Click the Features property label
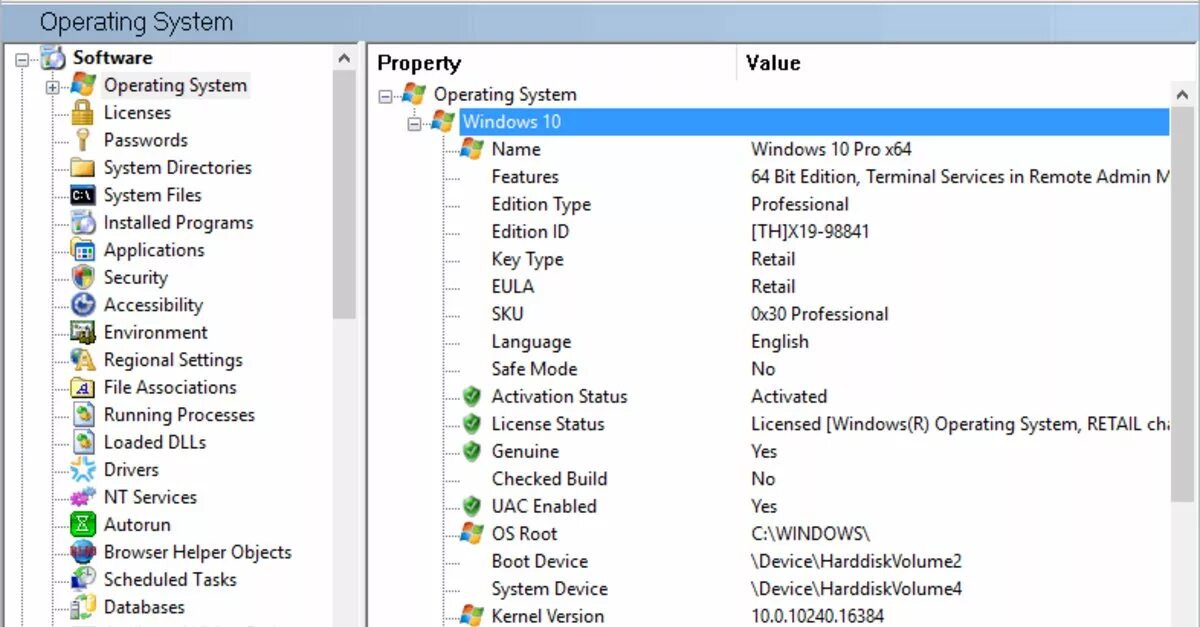1200x627 pixels. pos(525,177)
